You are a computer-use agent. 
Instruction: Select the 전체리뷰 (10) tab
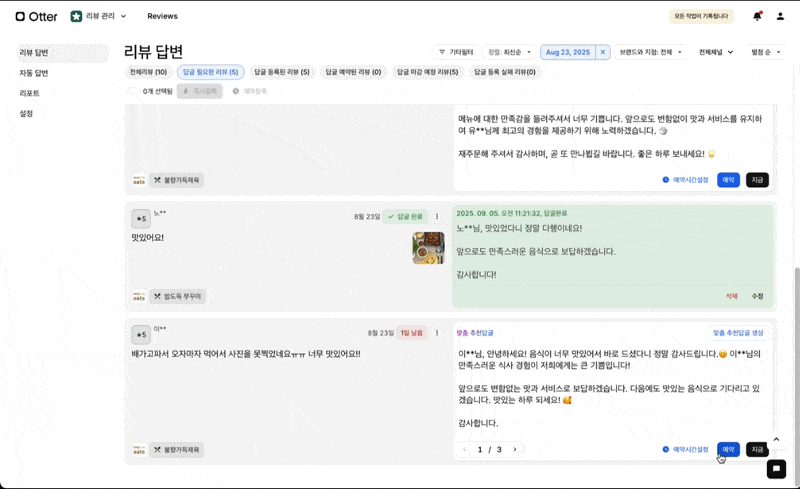(148, 72)
